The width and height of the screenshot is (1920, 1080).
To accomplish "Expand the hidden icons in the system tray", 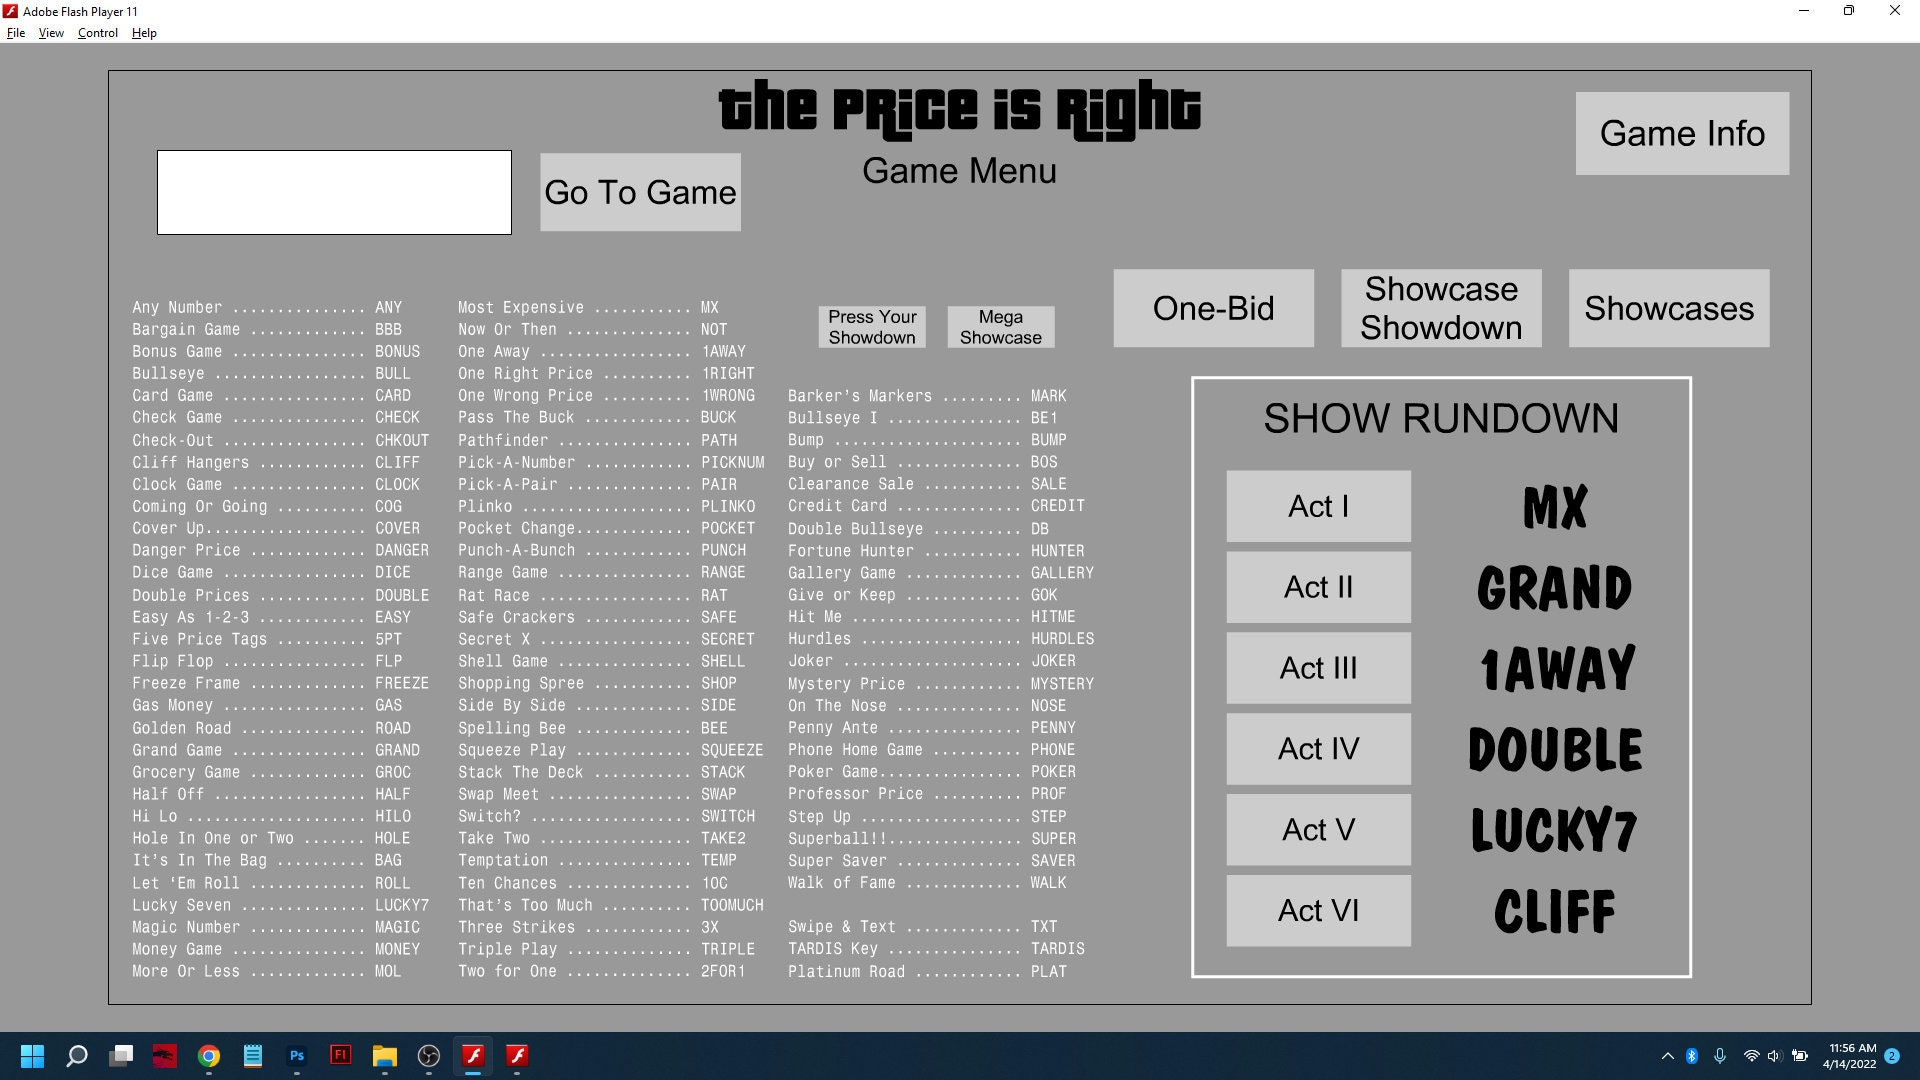I will click(x=1667, y=1056).
